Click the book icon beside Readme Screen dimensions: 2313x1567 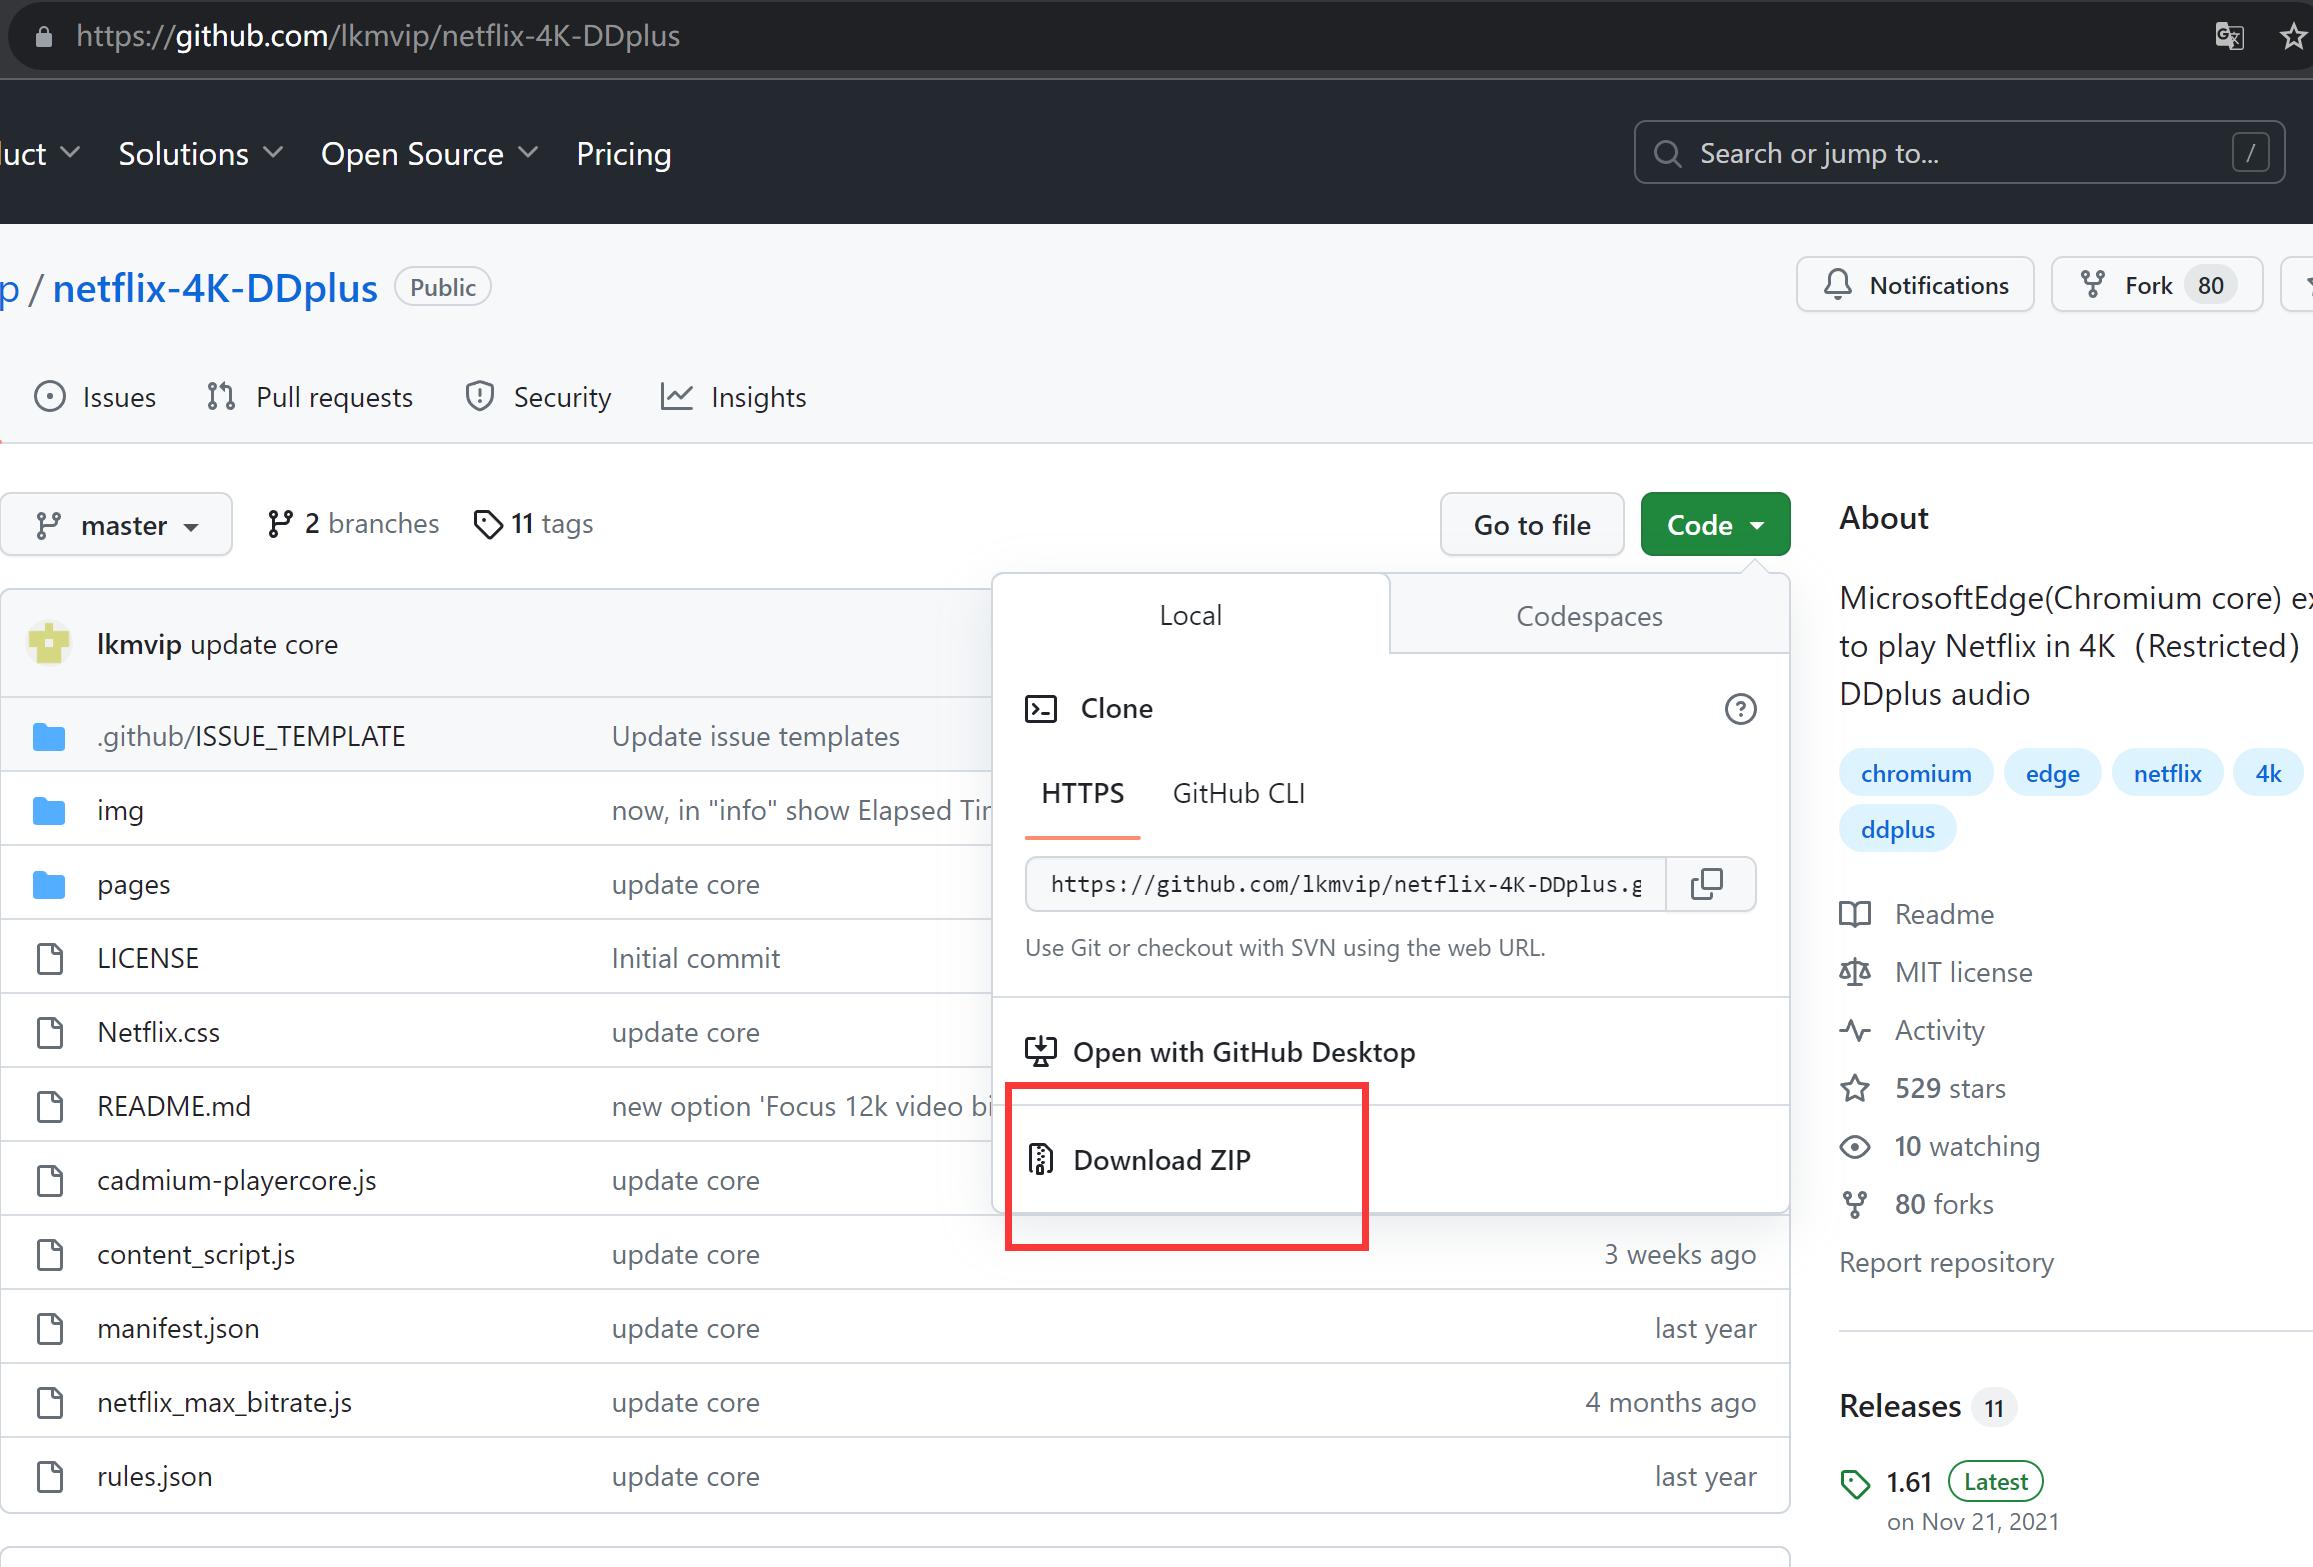click(1855, 914)
